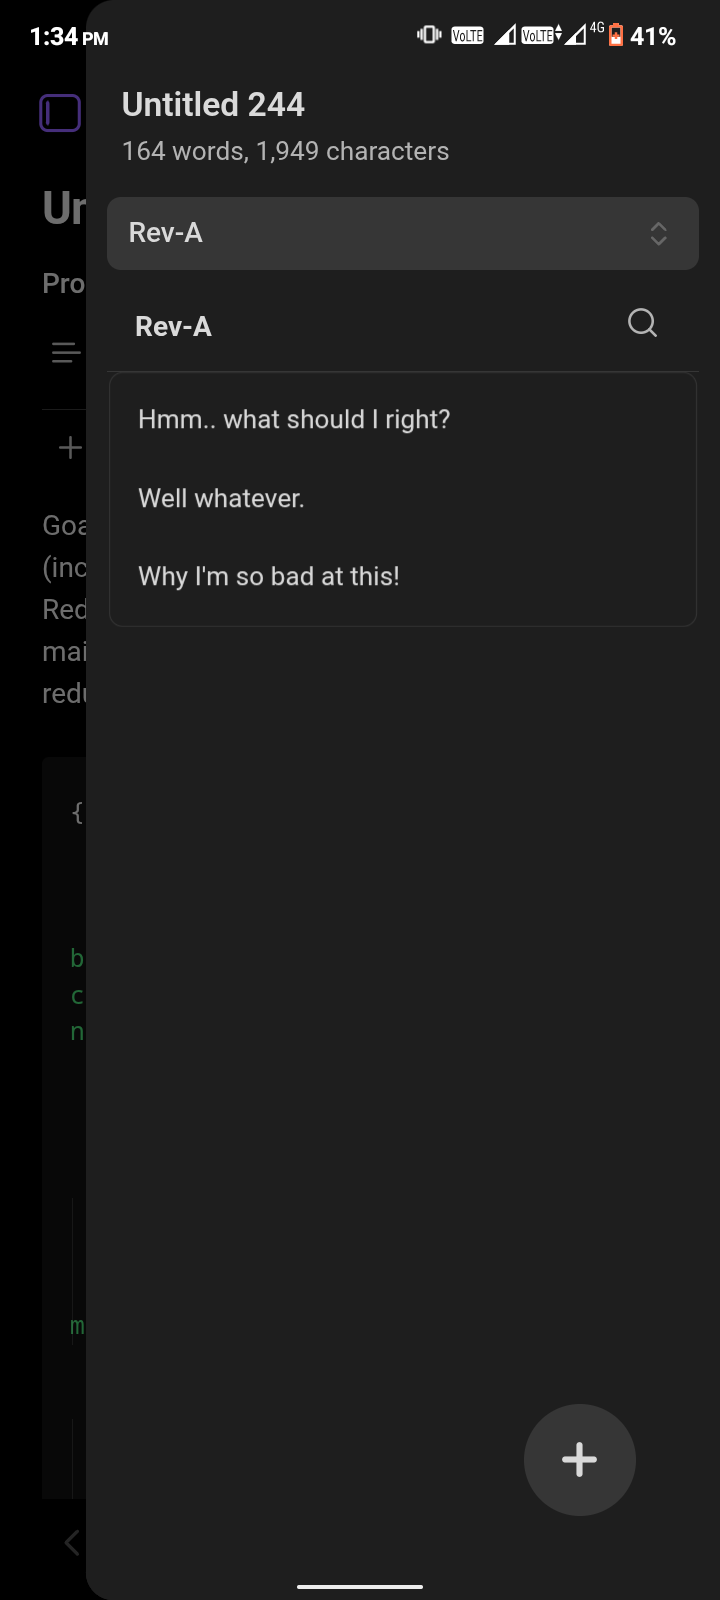Select the "Well whatever." note
Viewport: 720px width, 1600px height.
click(x=221, y=498)
